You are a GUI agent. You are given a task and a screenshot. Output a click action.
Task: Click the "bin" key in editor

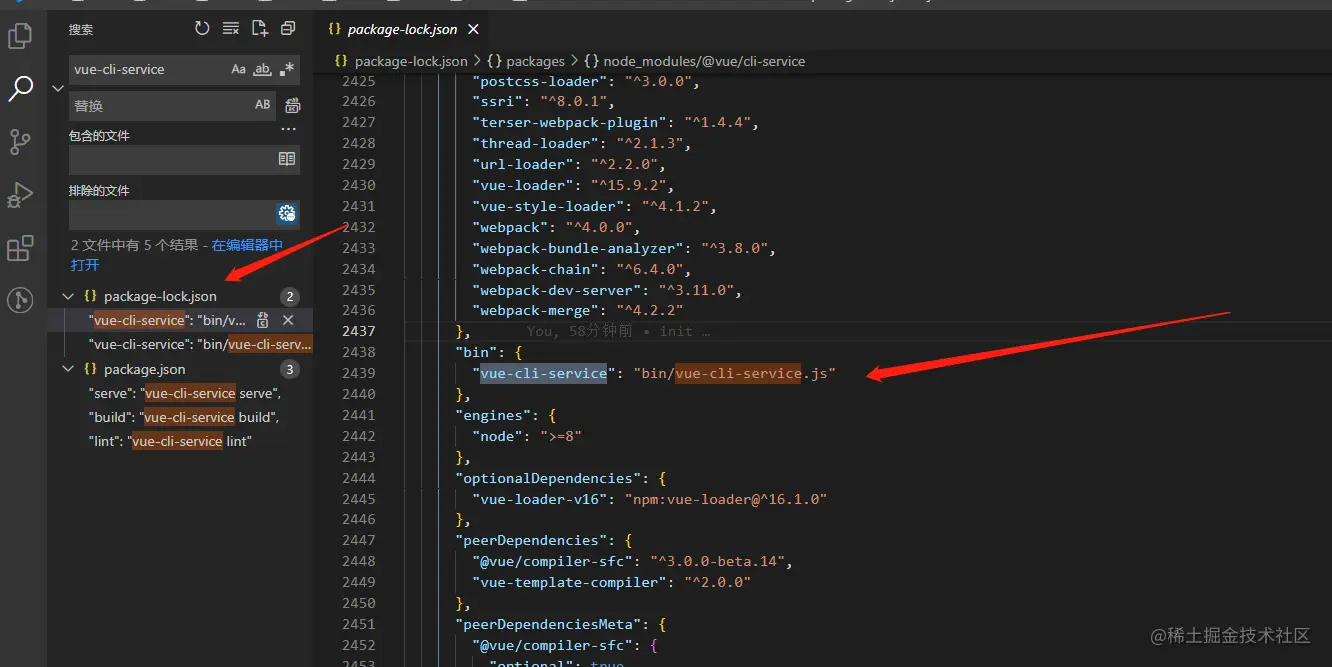coord(476,352)
